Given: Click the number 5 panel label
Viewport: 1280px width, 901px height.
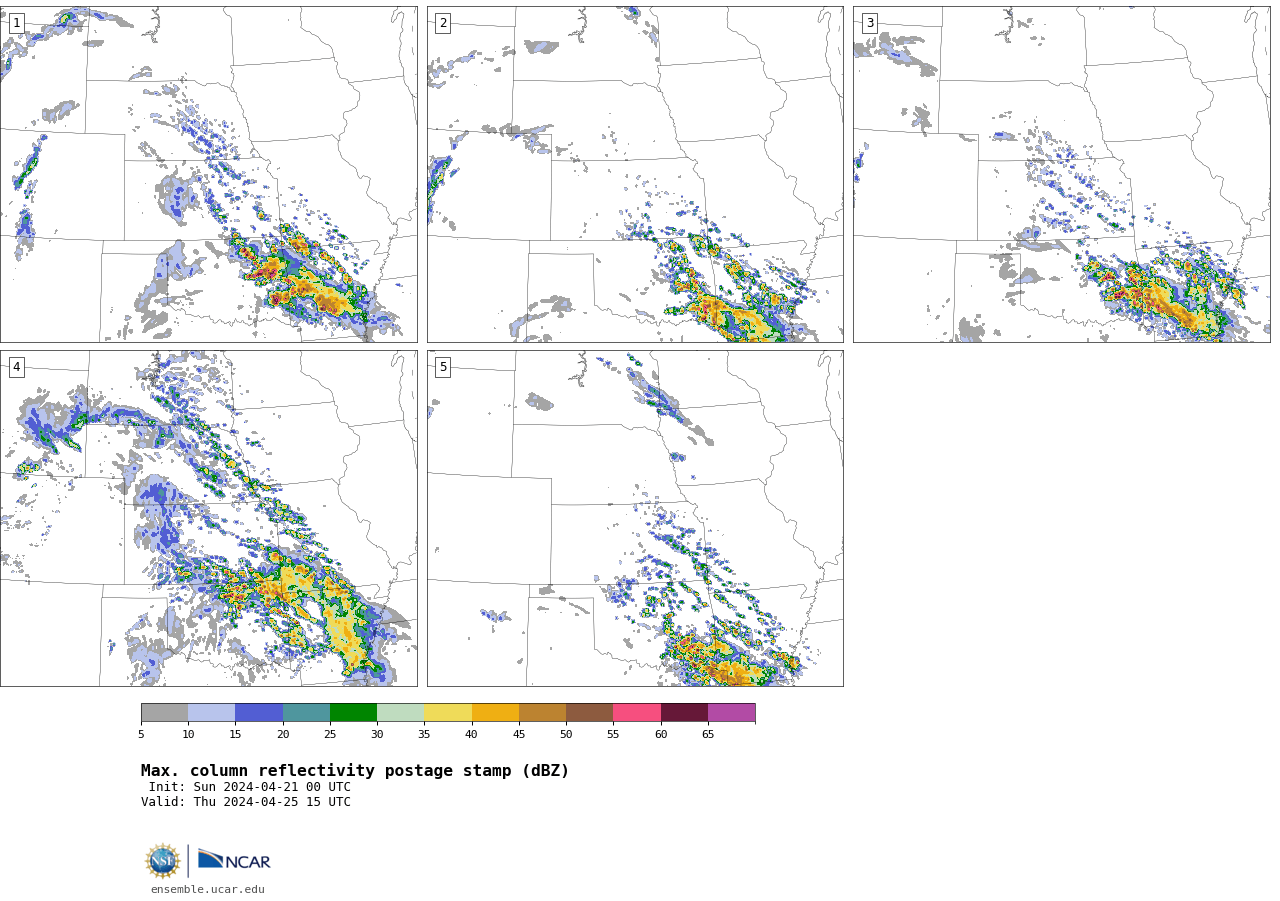Looking at the screenshot, I should coord(443,367).
